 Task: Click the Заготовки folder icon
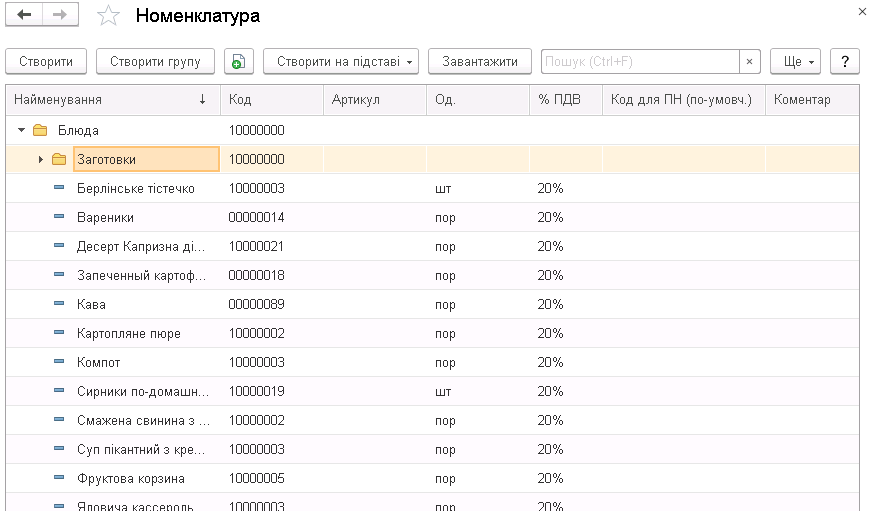pyautogui.click(x=59, y=160)
